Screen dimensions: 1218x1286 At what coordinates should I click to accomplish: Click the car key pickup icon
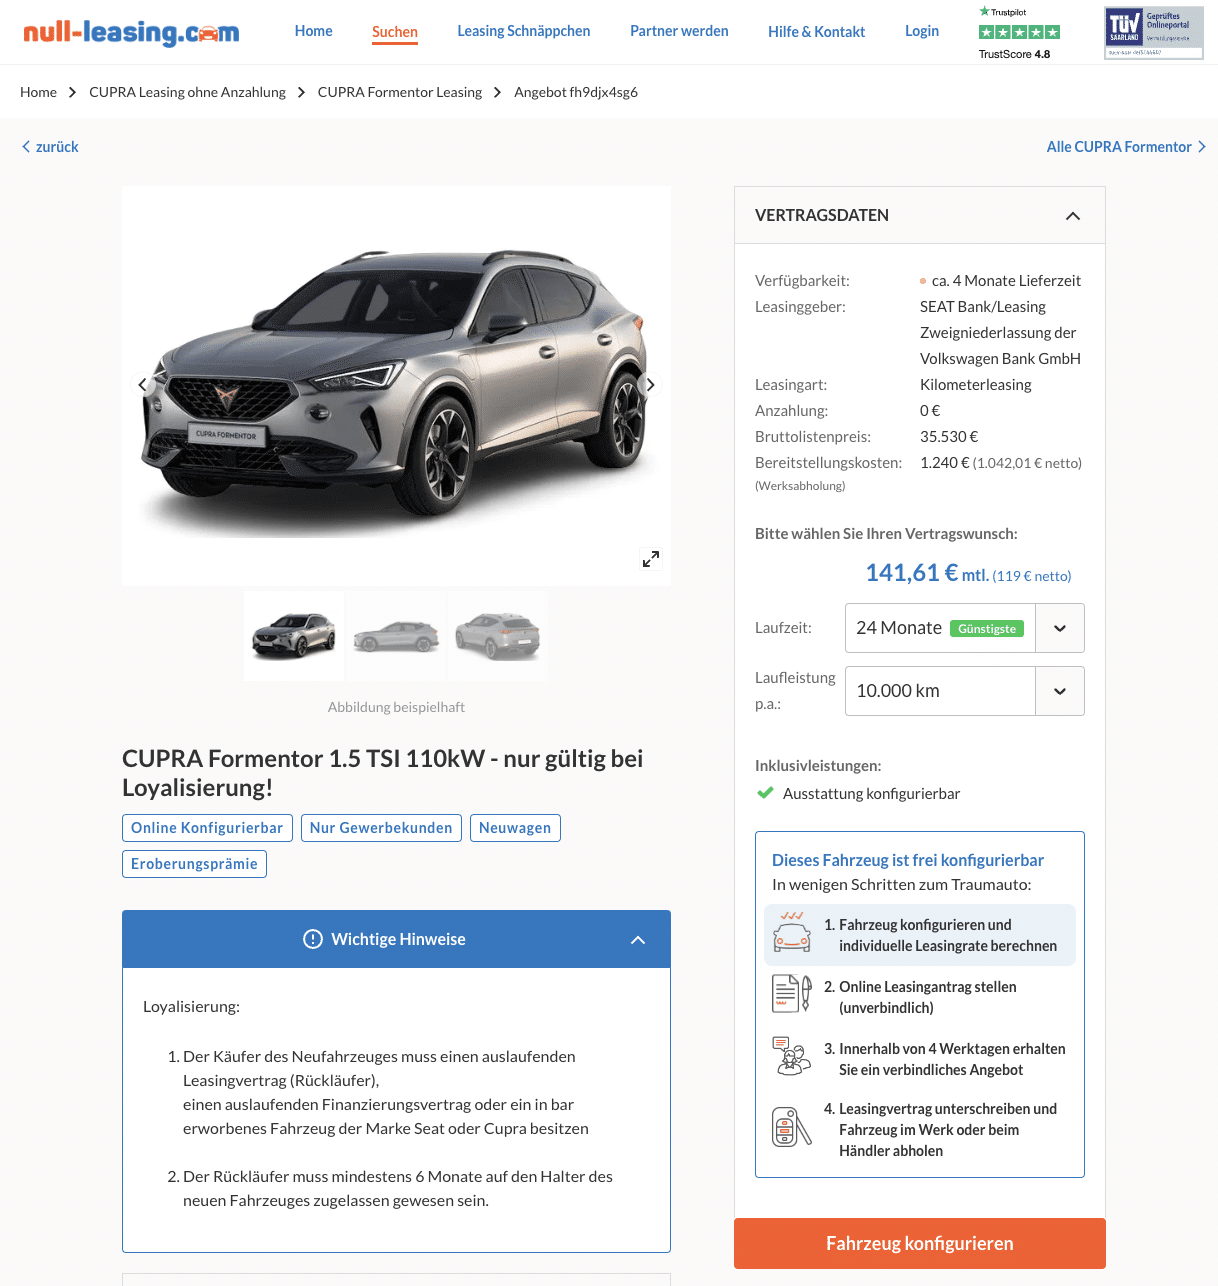(792, 1128)
